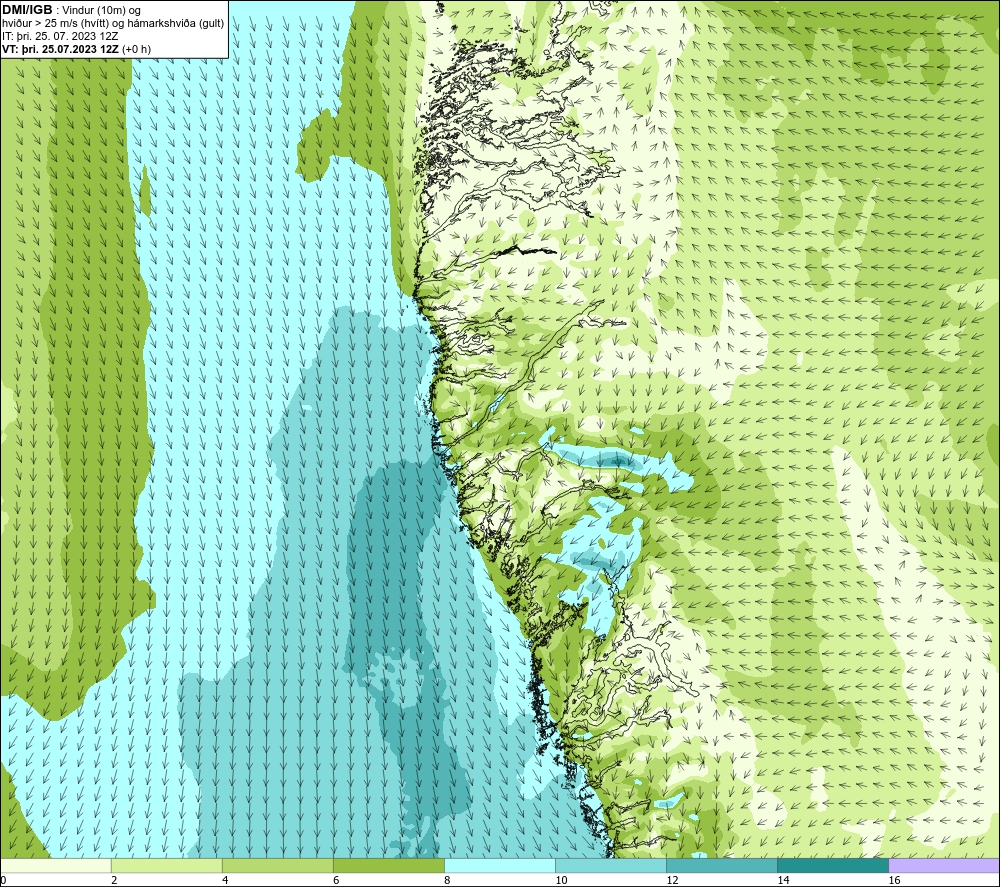Click the 14–16 m/s dark teal legend swatch
Viewport: 1000px width, 887px height.
[833, 866]
